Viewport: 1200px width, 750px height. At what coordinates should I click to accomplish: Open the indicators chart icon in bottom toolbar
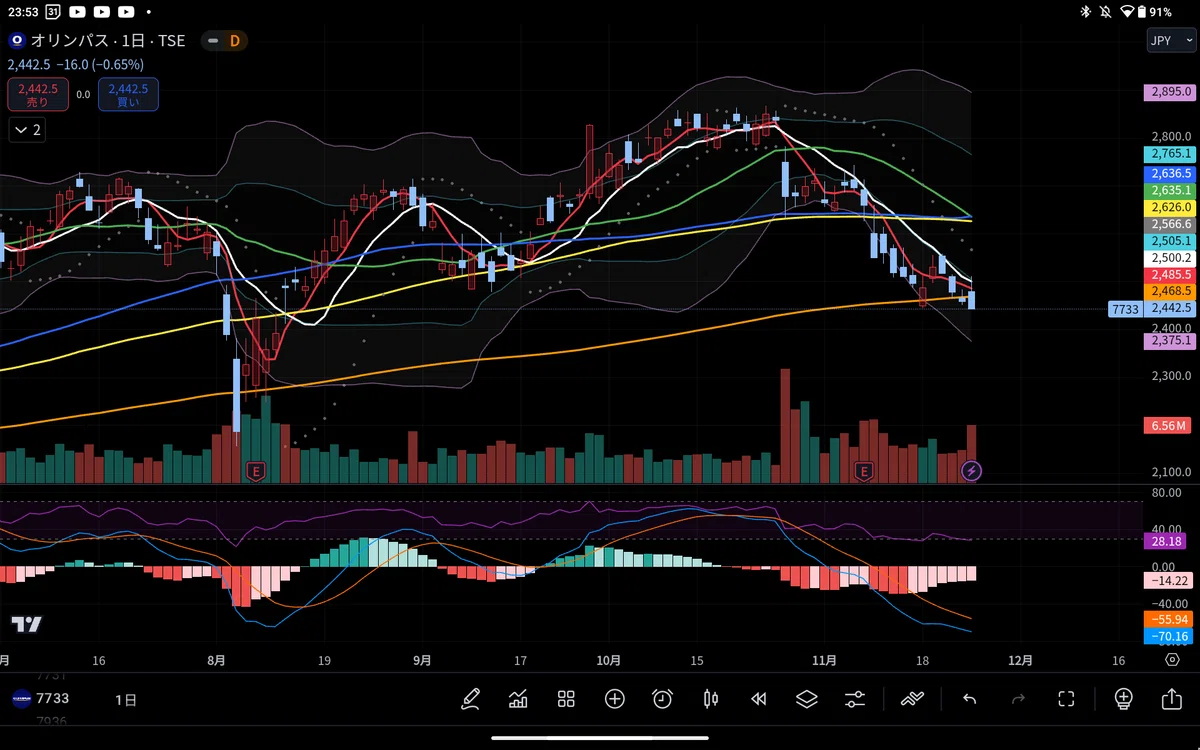tap(518, 699)
